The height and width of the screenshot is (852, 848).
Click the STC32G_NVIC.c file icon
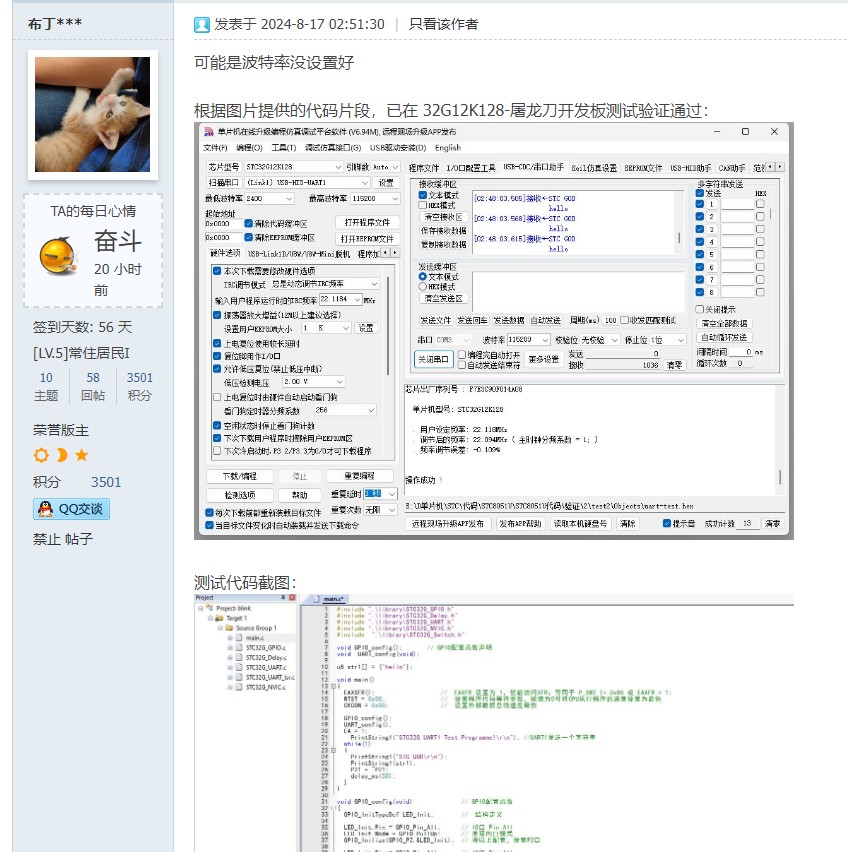click(x=238, y=687)
